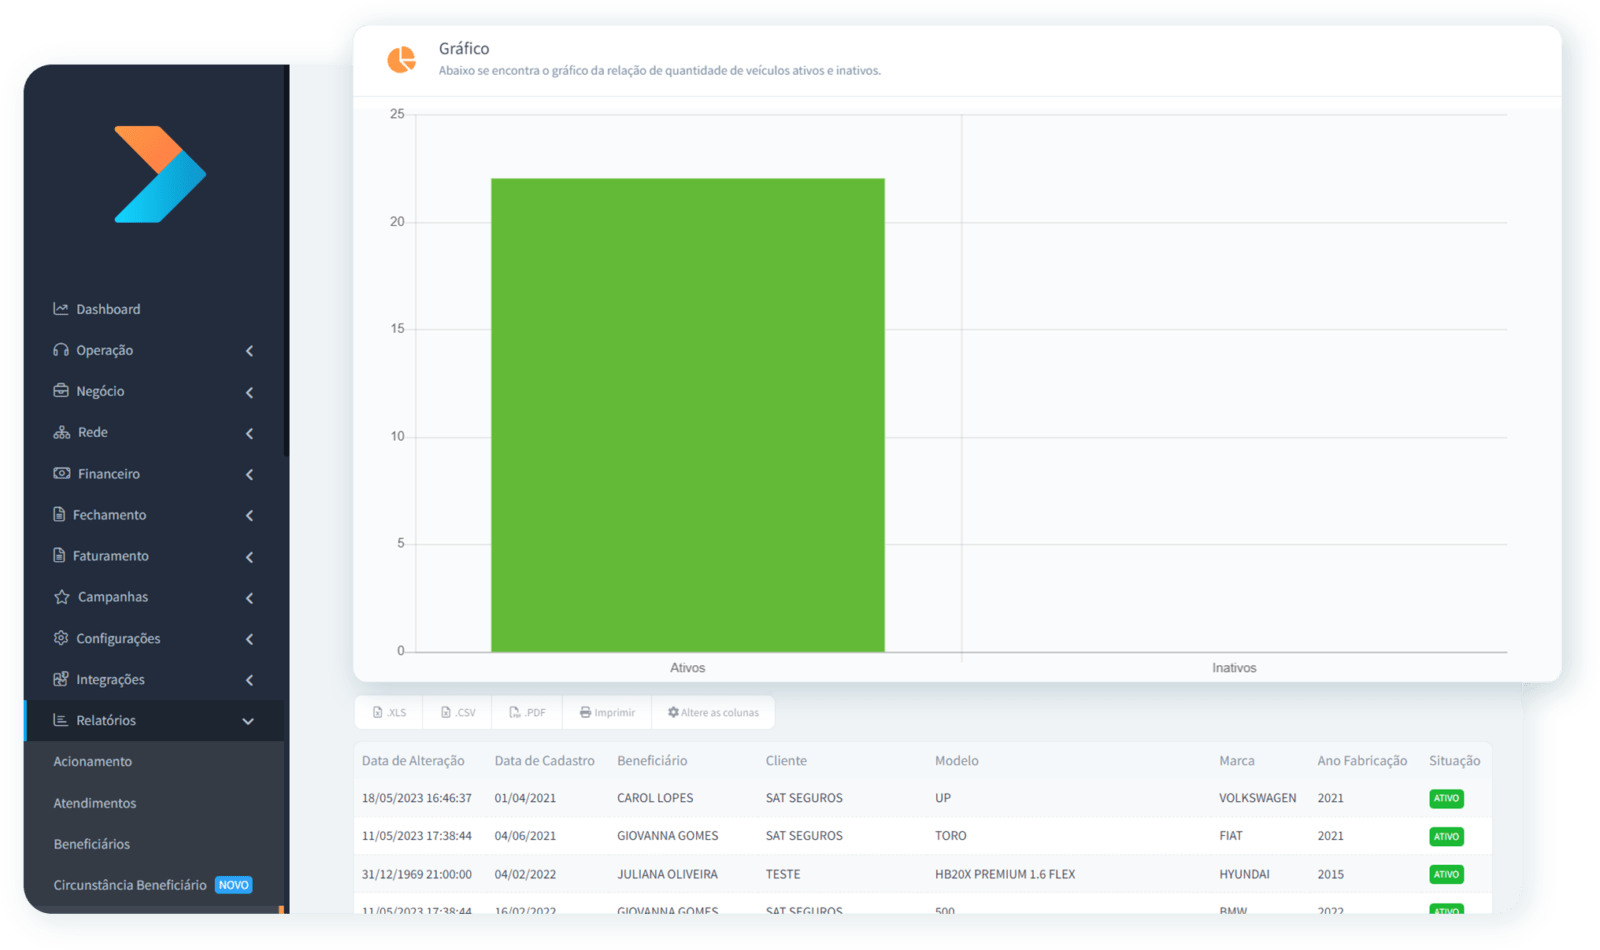The height and width of the screenshot is (950, 1600).
Task: Sort by Cliente column header
Action: click(x=786, y=761)
